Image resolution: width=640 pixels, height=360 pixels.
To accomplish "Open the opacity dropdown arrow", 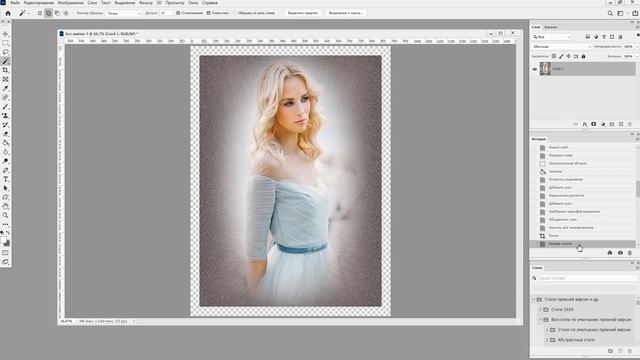I will 637,47.
